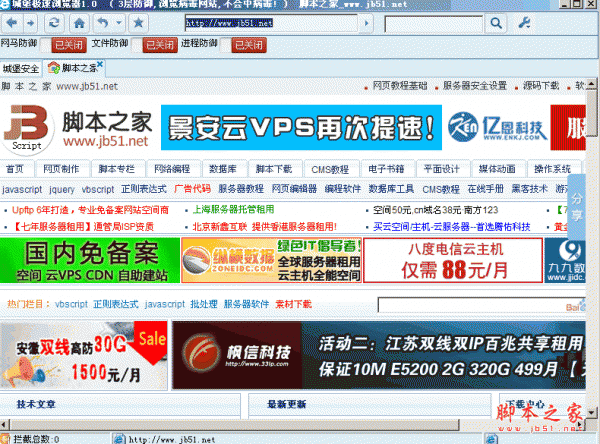Click the favorites star icon

(x=138, y=23)
